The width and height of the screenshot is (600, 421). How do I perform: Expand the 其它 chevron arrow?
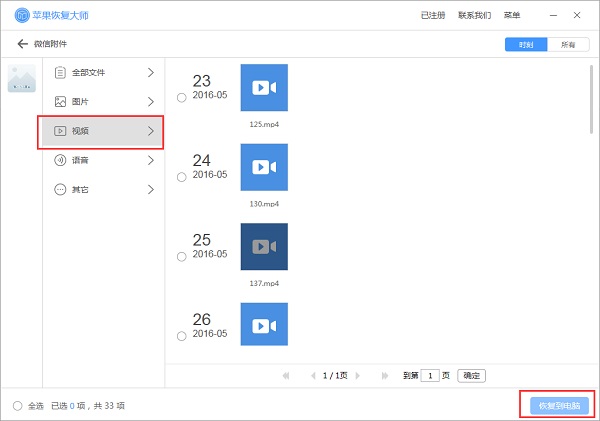(151, 189)
